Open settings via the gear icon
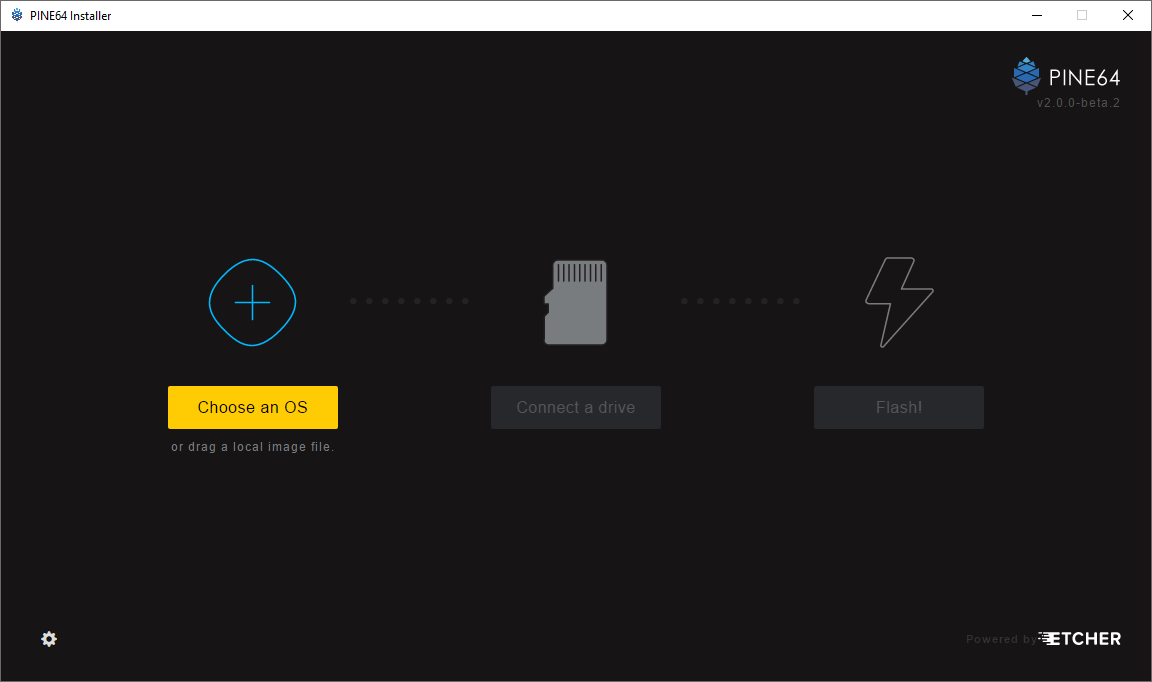Screen dimensions: 1152x682 tap(49, 639)
